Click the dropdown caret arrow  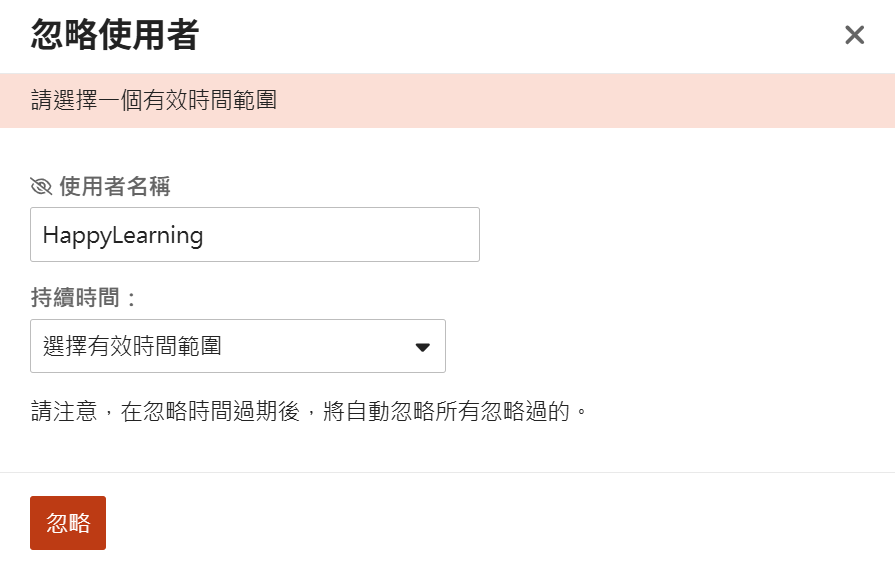click(422, 347)
